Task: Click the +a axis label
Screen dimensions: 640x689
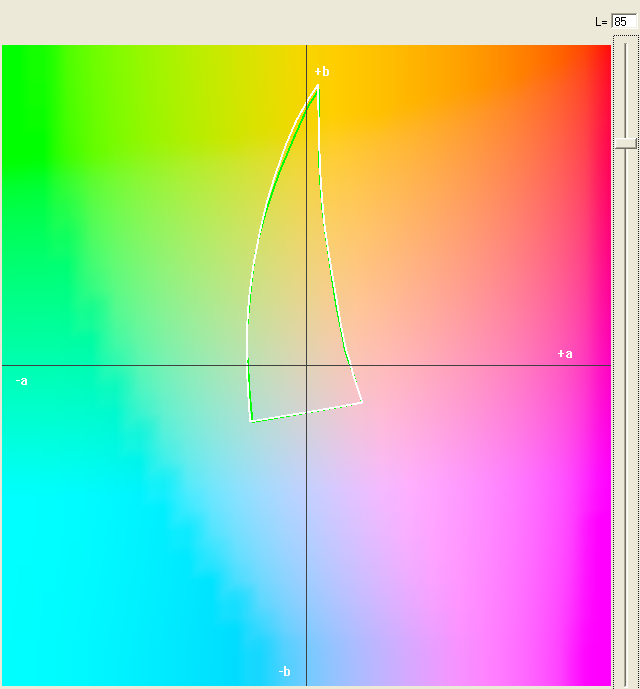Action: pyautogui.click(x=565, y=354)
